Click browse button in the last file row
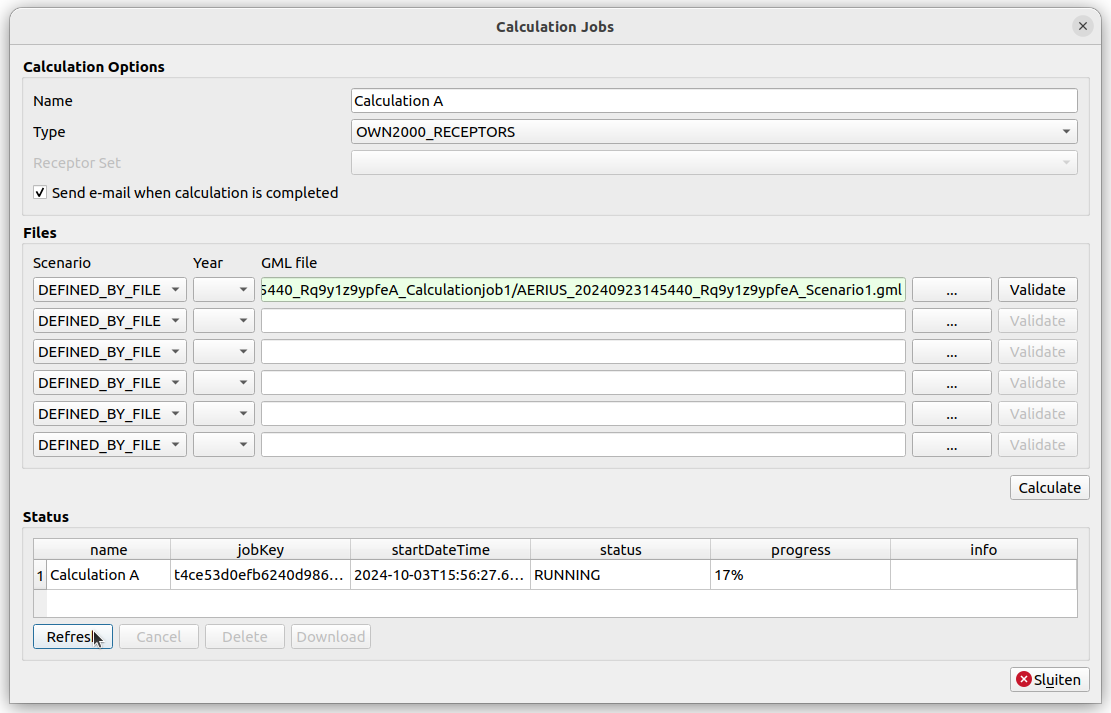Viewport: 1111px width, 713px height. coord(951,445)
